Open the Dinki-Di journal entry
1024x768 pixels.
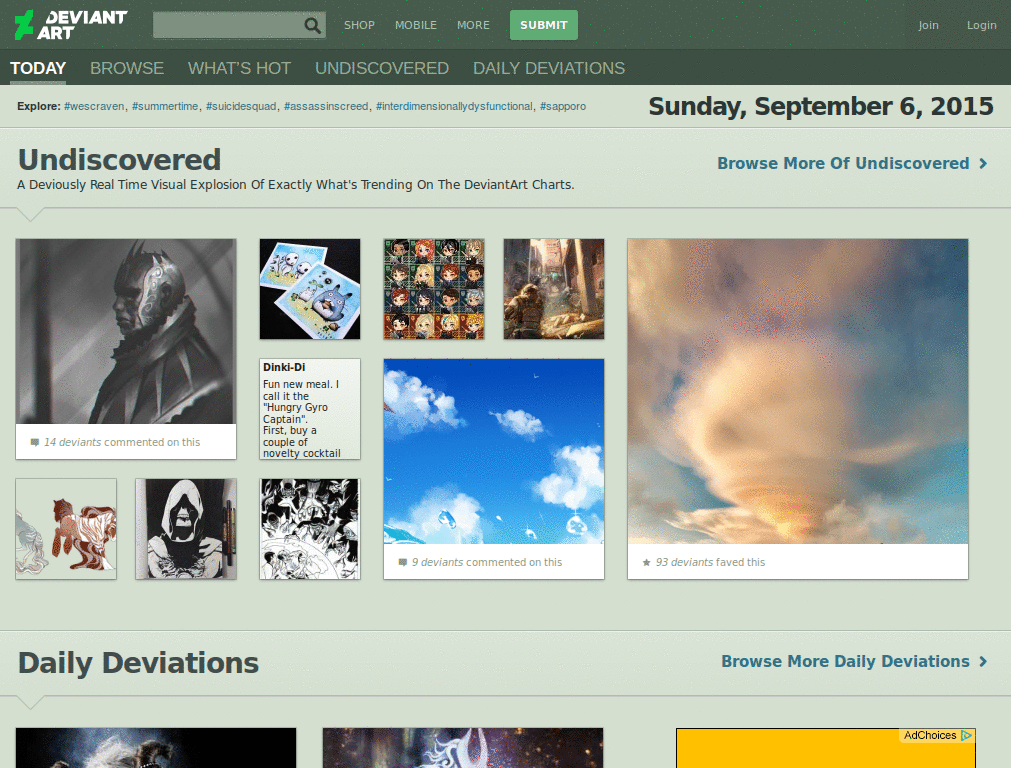pos(310,409)
